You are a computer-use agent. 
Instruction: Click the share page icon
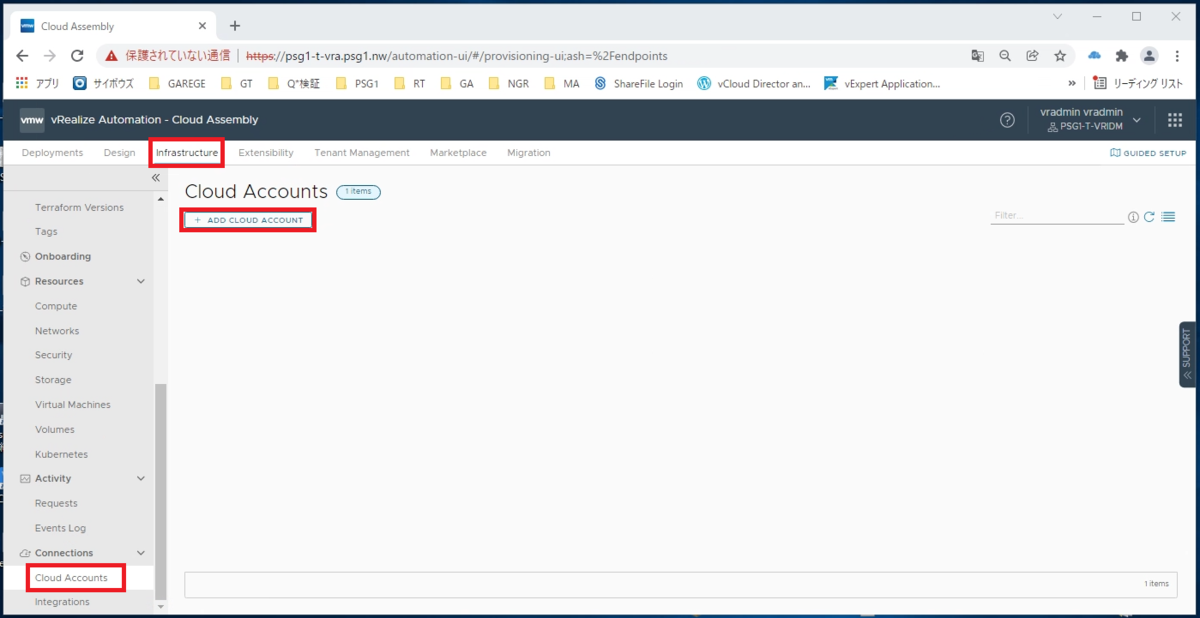click(1032, 56)
